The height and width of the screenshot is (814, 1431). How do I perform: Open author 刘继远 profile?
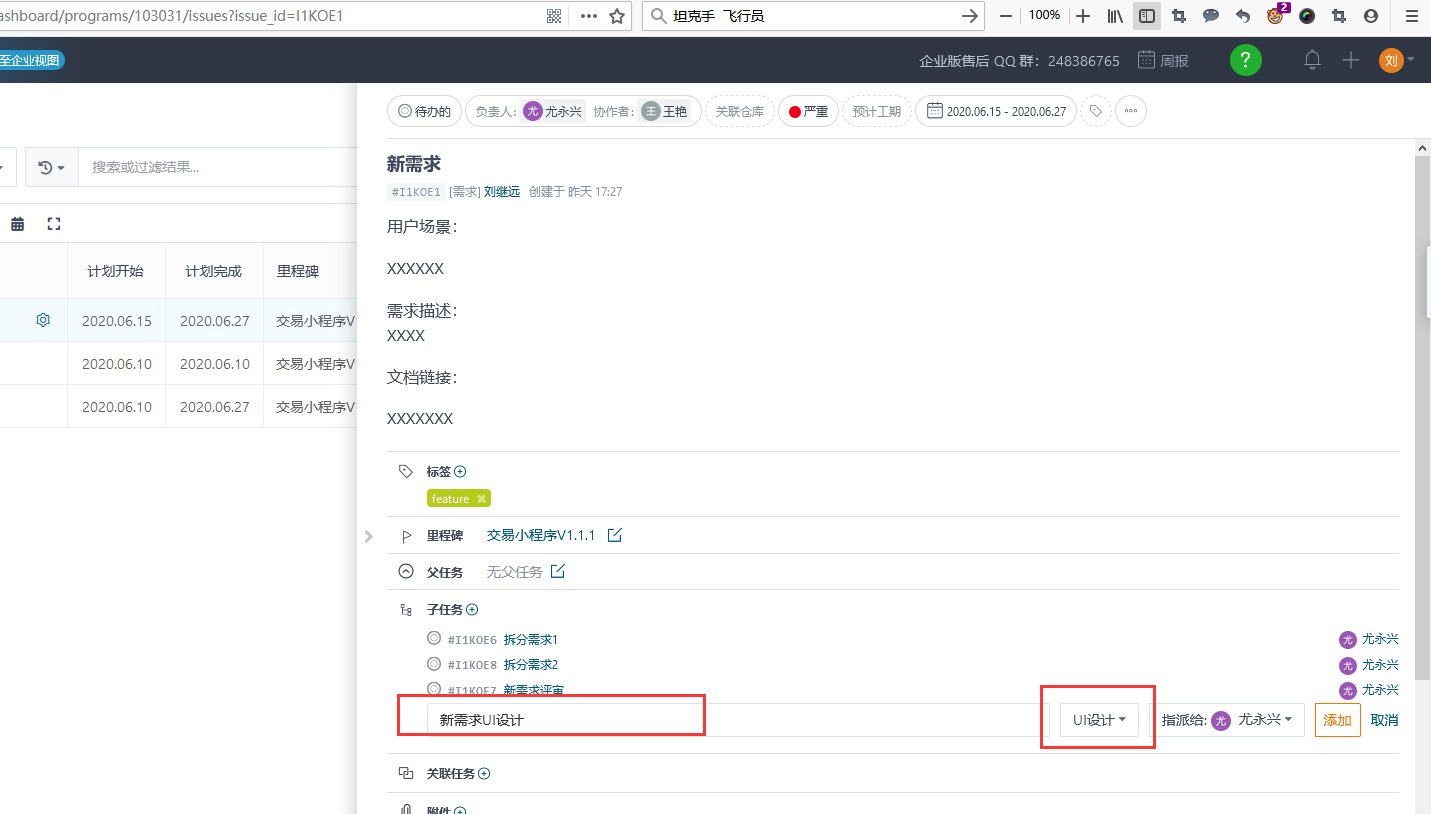(502, 191)
